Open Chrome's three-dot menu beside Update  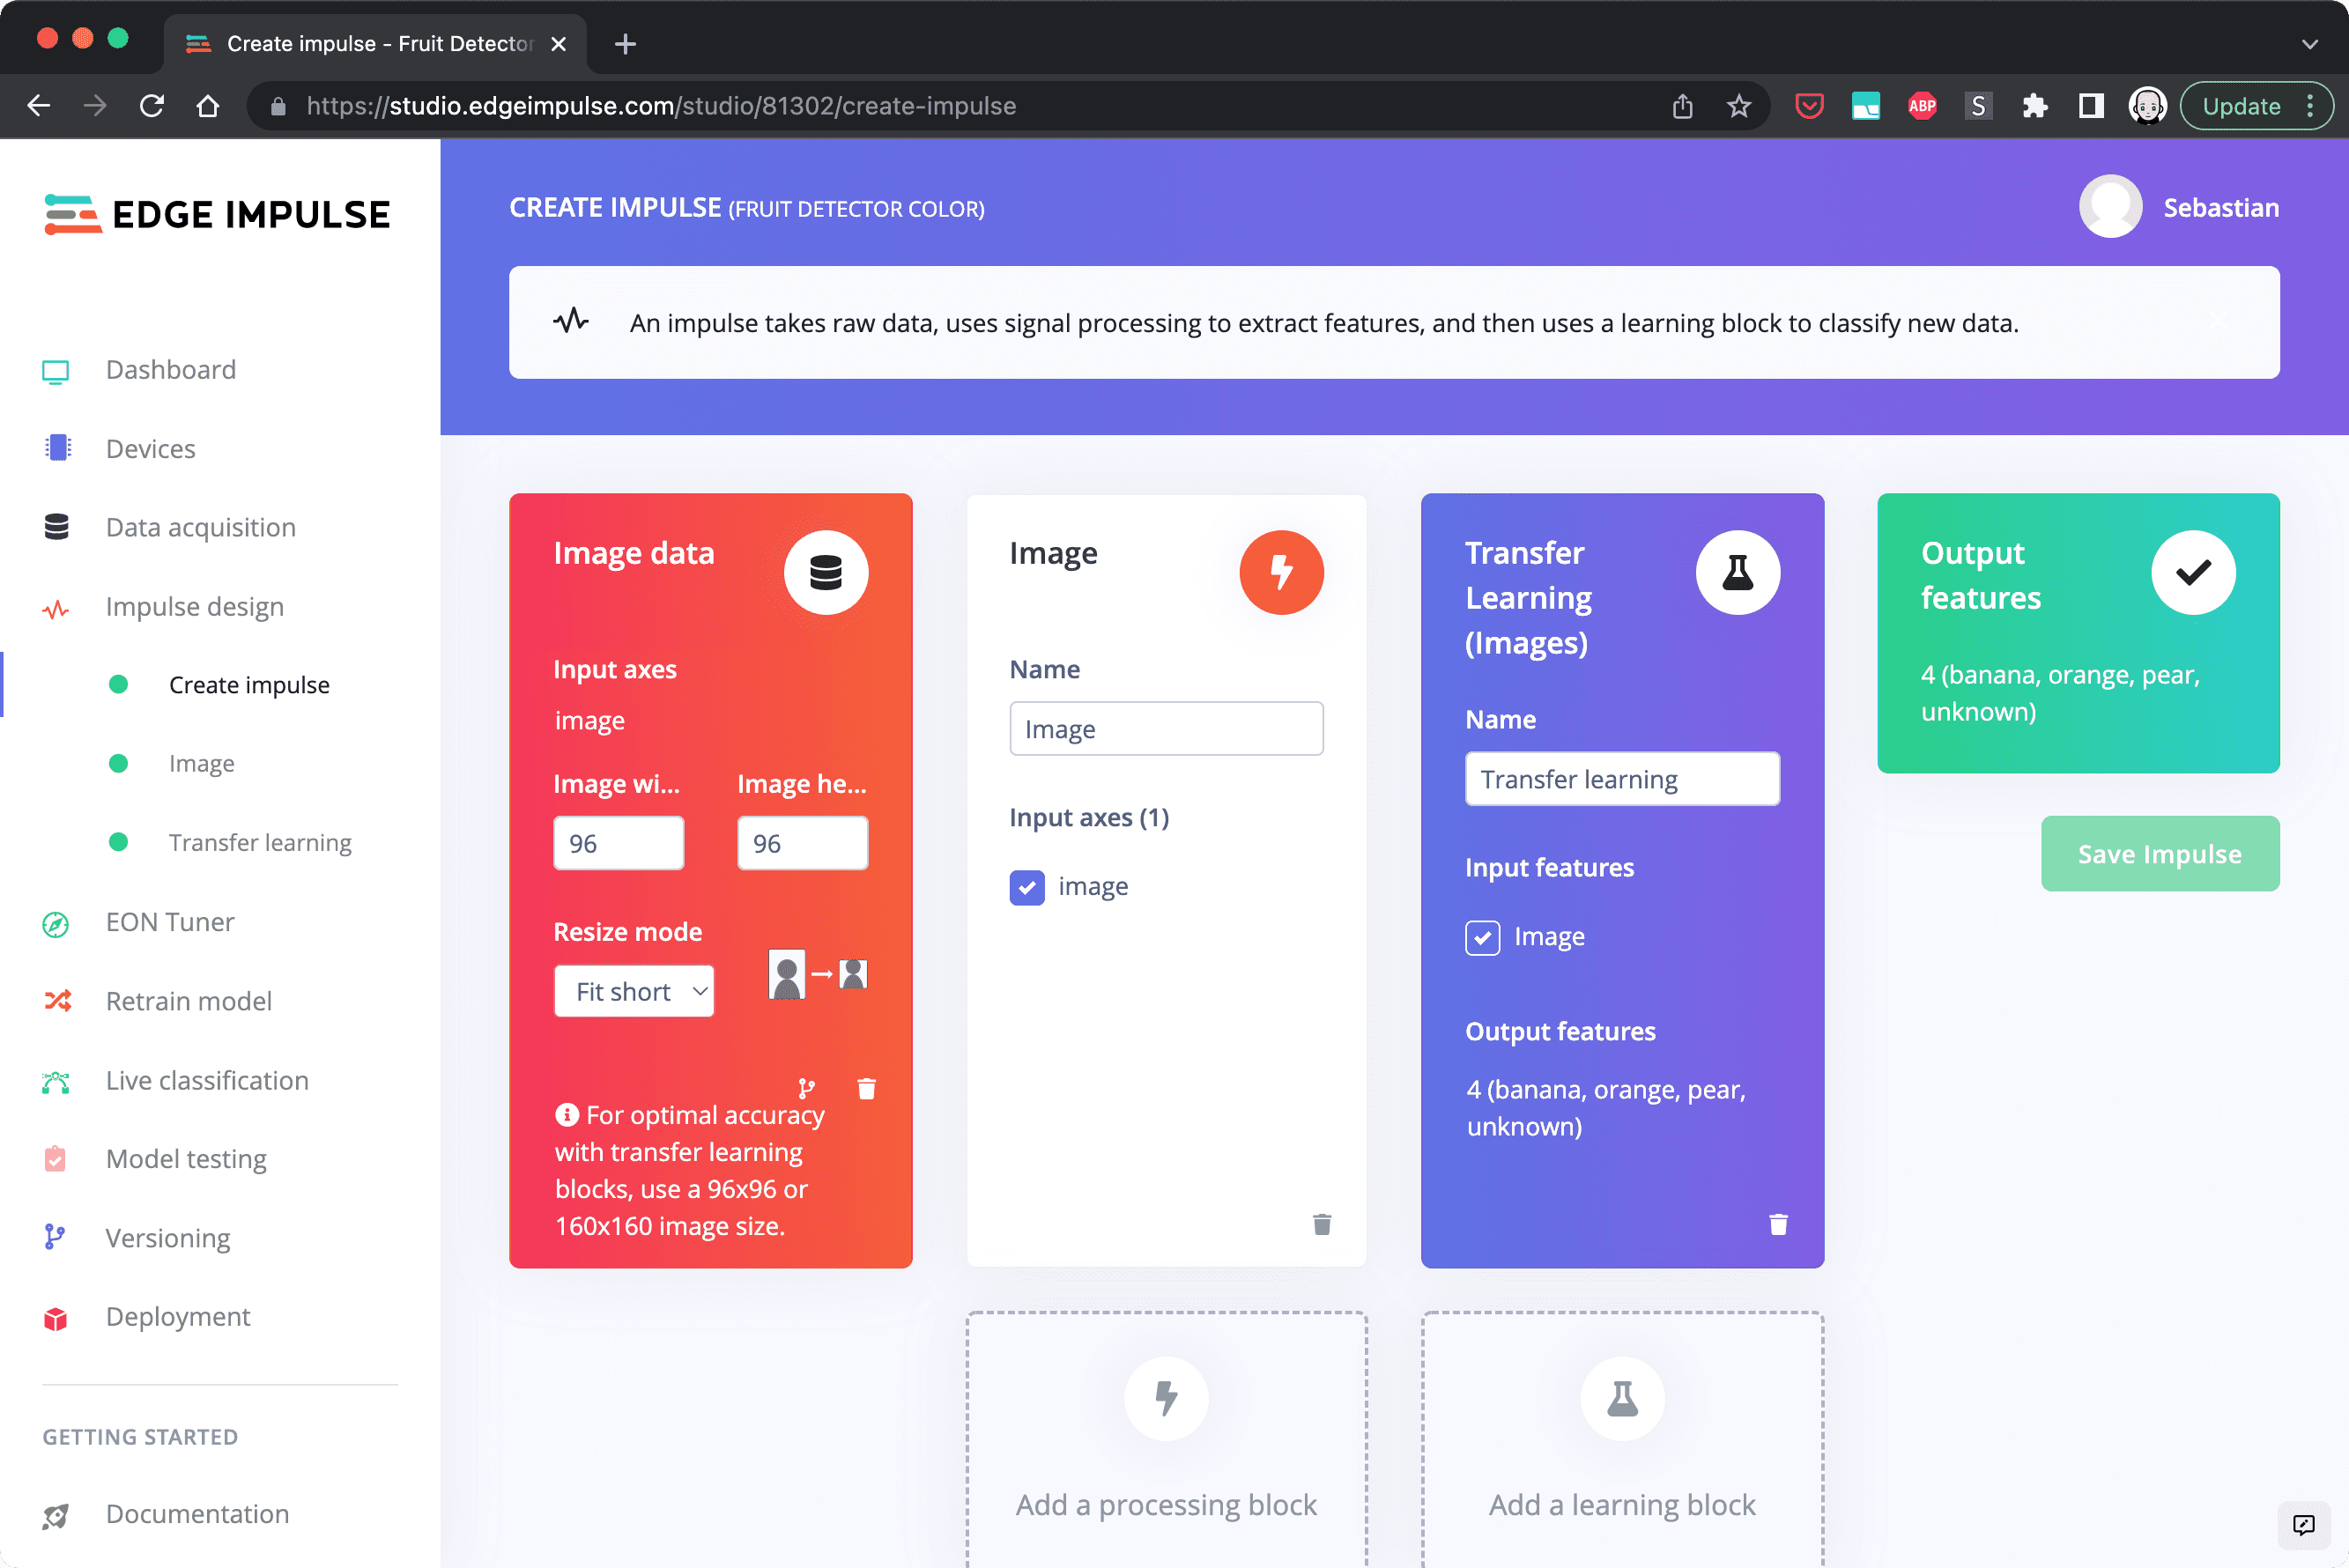tap(2310, 106)
